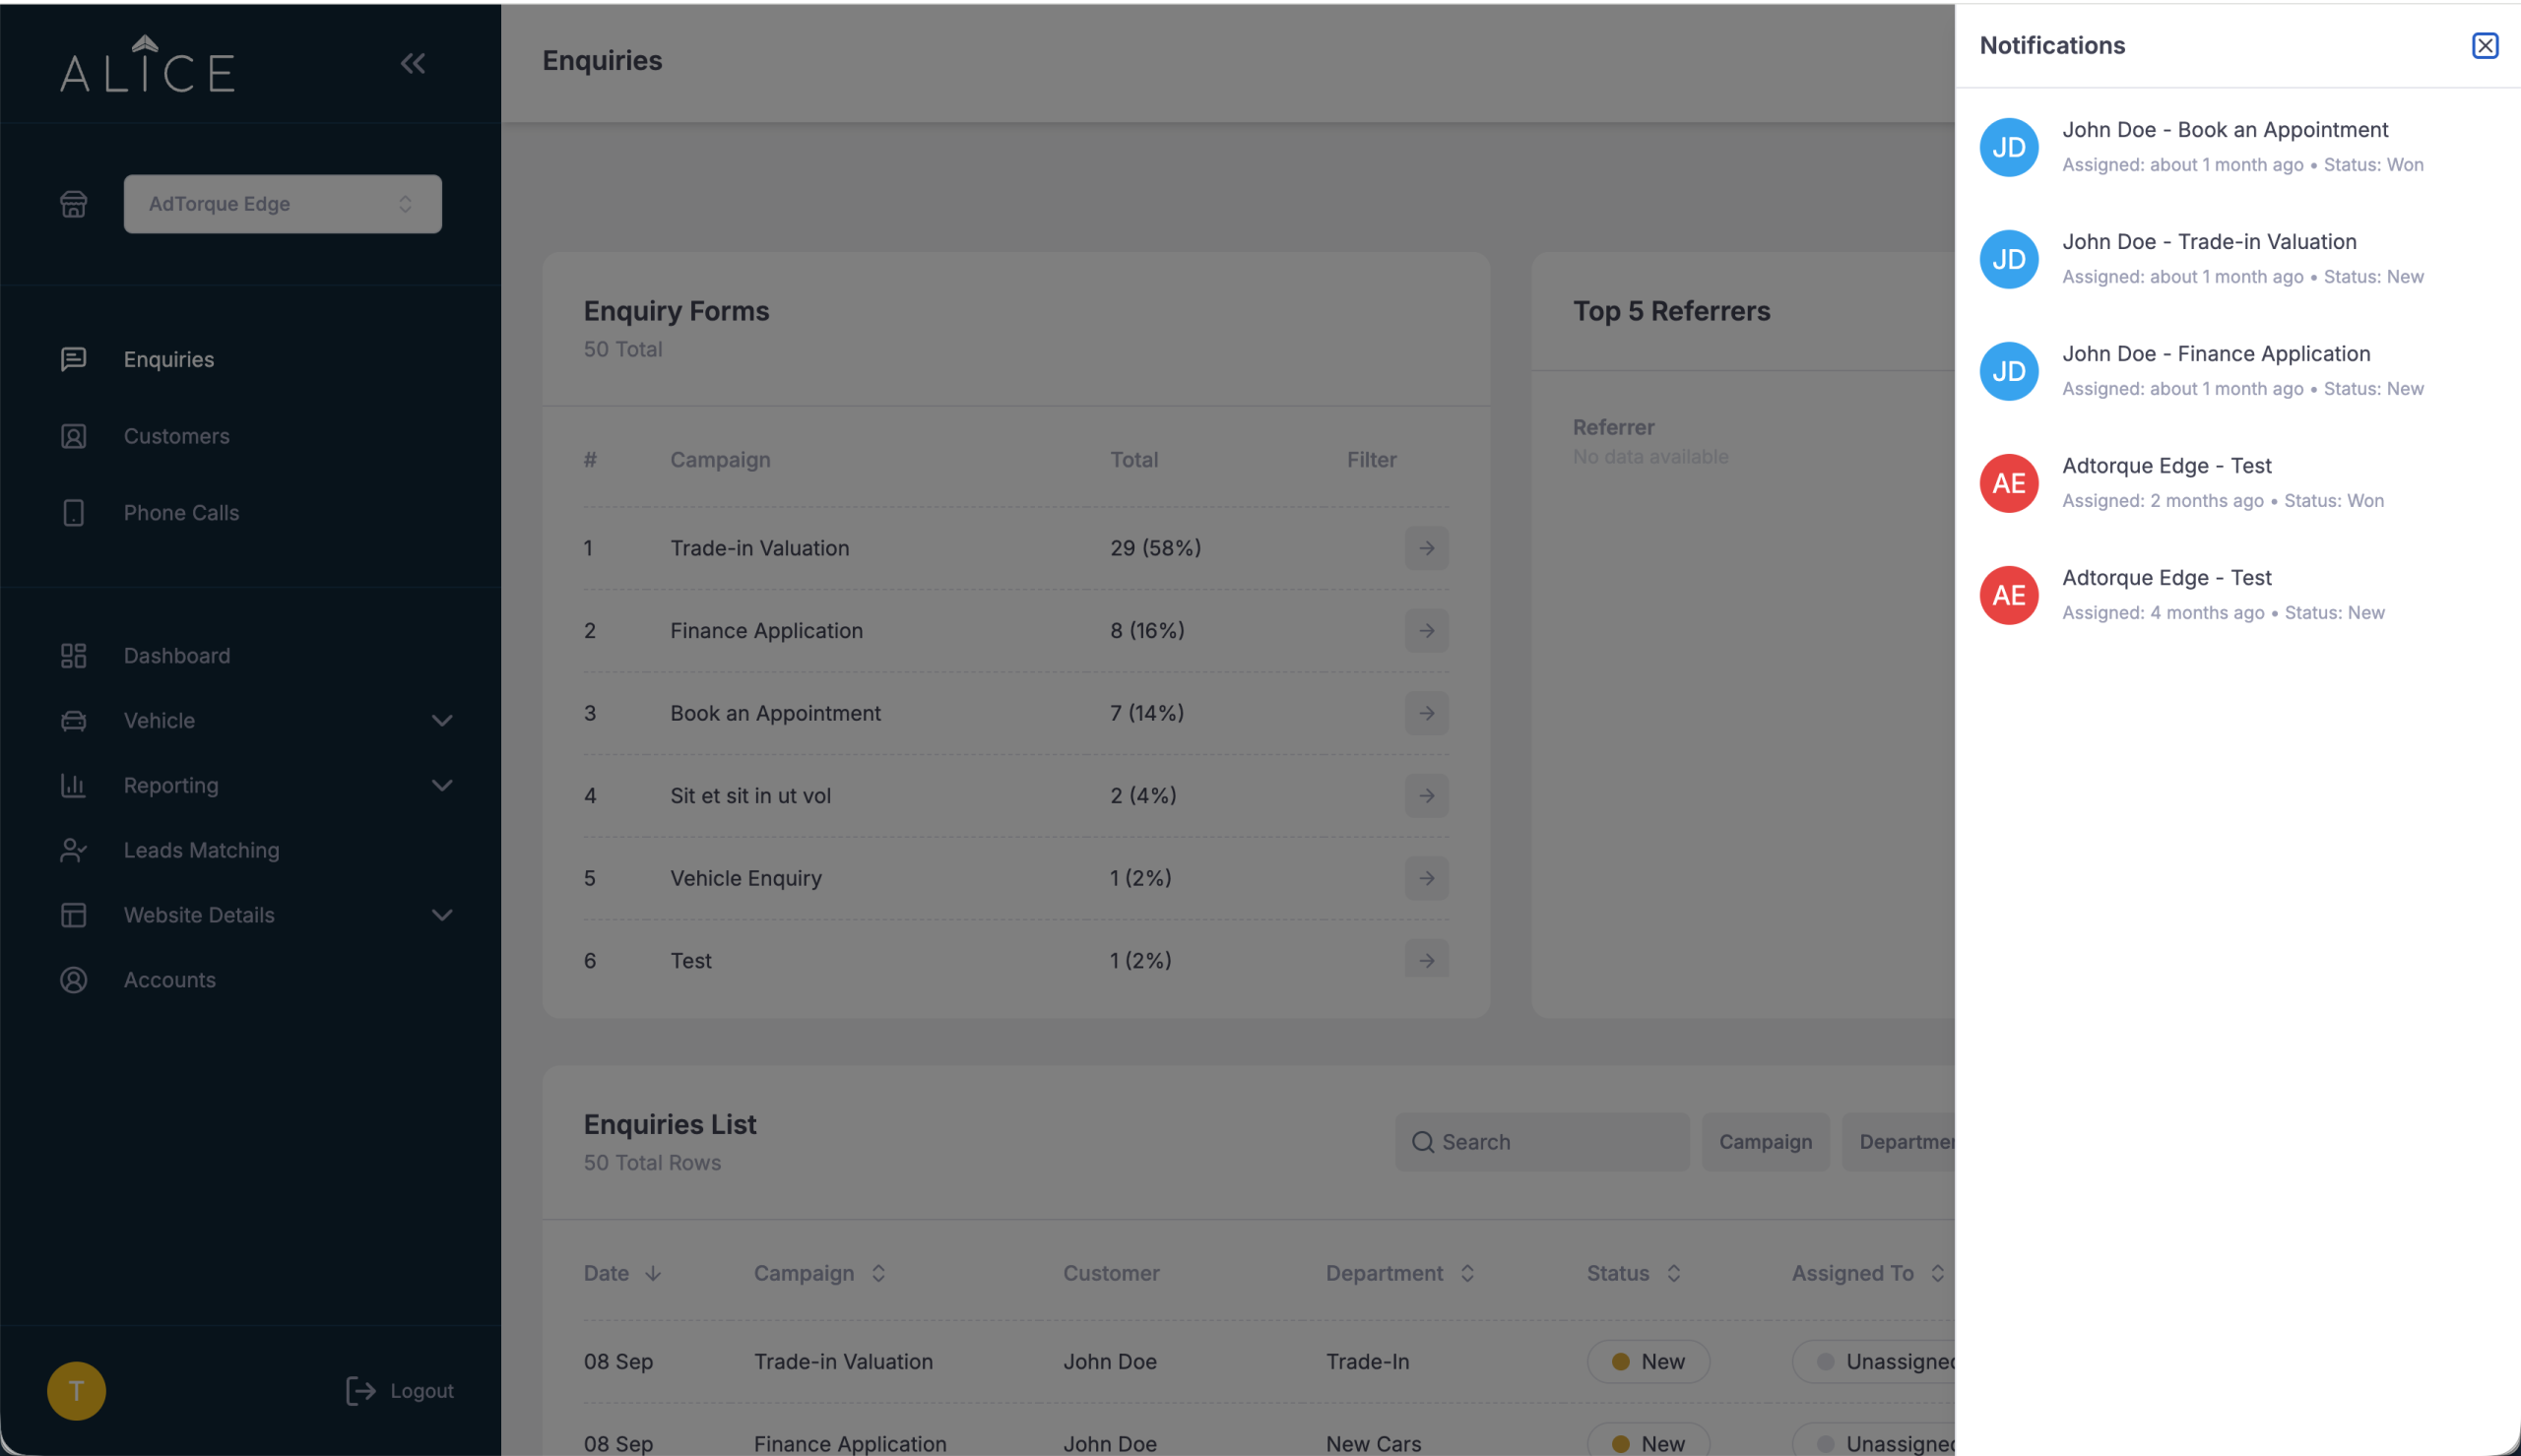
Task: Expand the Reporting submenu chevron
Action: (442, 786)
